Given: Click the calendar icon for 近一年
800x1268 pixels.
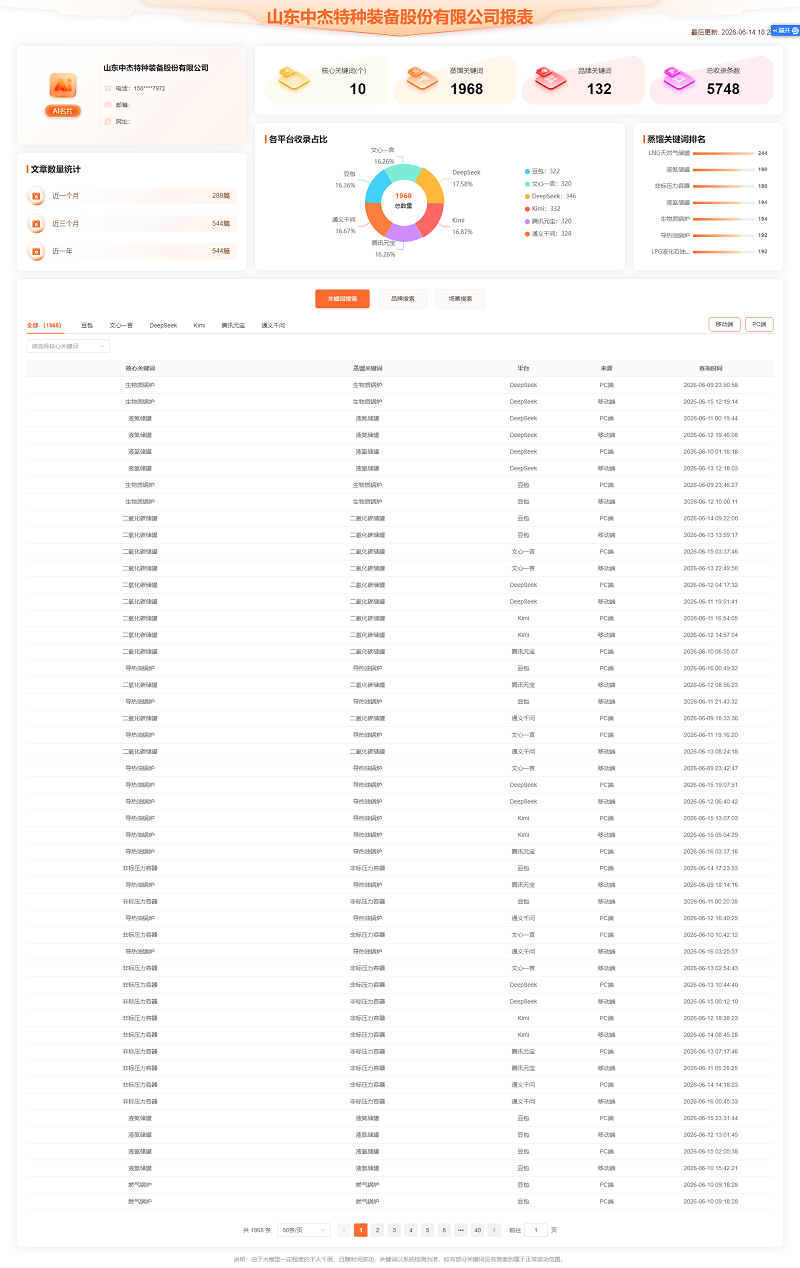Looking at the screenshot, I should [x=36, y=251].
